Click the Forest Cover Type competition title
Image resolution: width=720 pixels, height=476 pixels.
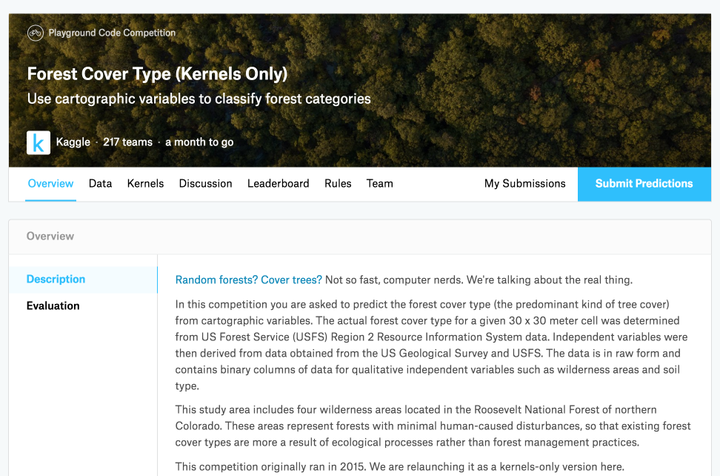tap(157, 74)
